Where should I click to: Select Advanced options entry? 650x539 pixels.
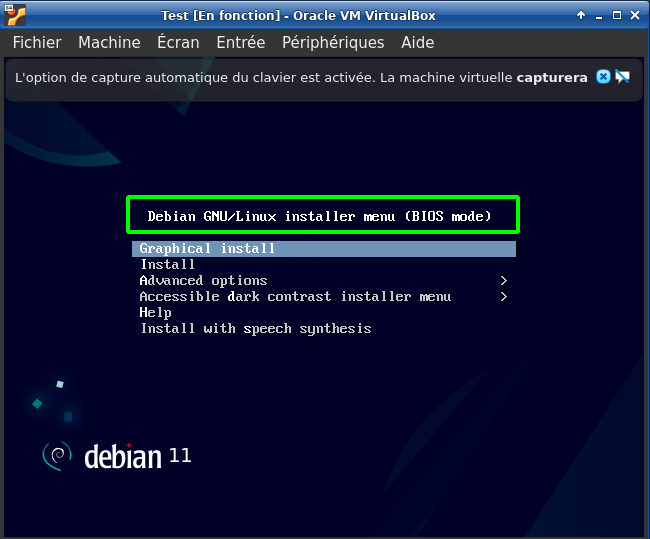click(324, 281)
